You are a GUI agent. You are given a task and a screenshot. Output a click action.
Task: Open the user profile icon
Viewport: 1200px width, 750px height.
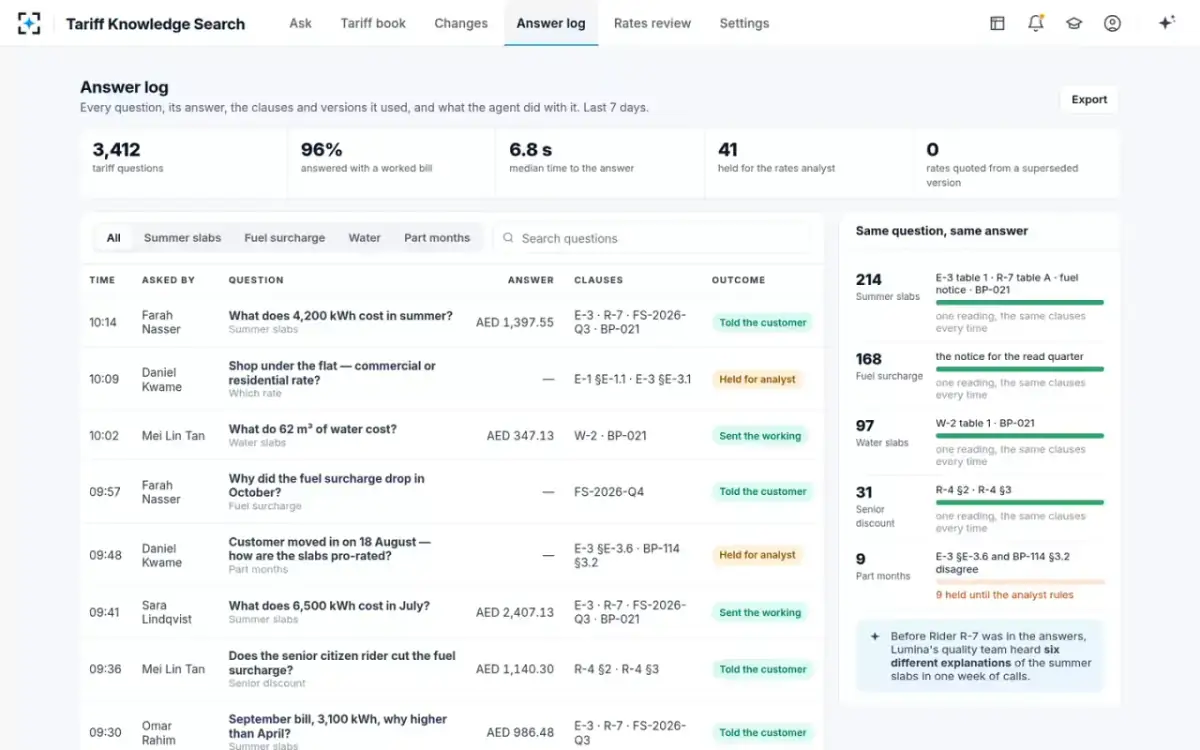pos(1112,23)
